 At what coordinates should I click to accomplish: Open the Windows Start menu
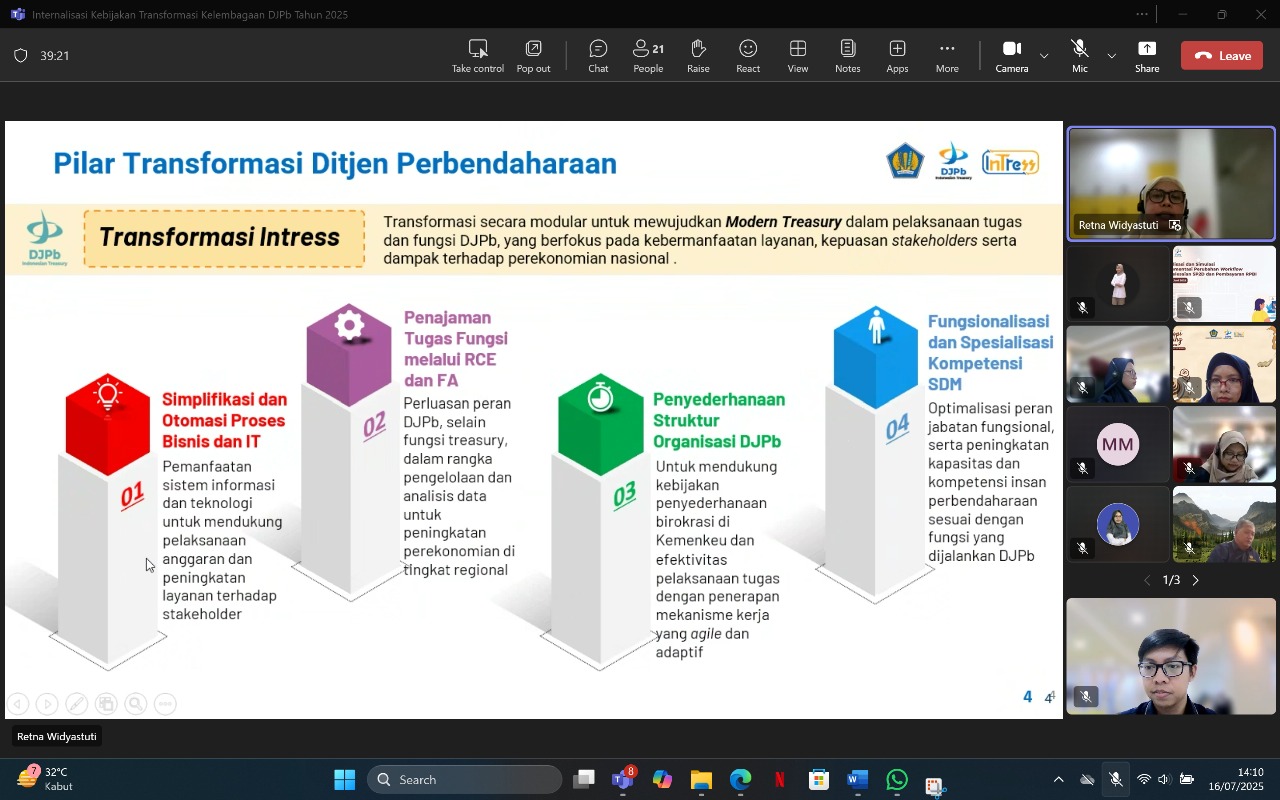(344, 779)
